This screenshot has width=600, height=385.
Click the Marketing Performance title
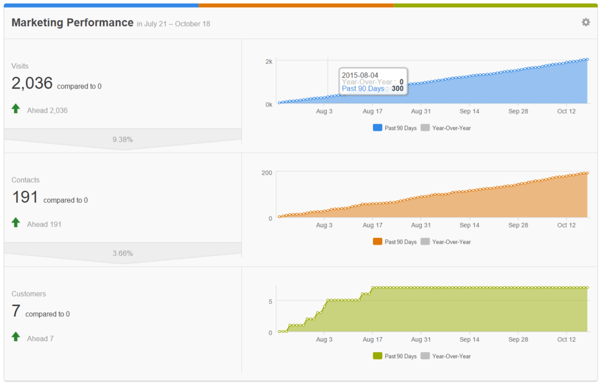pos(72,23)
